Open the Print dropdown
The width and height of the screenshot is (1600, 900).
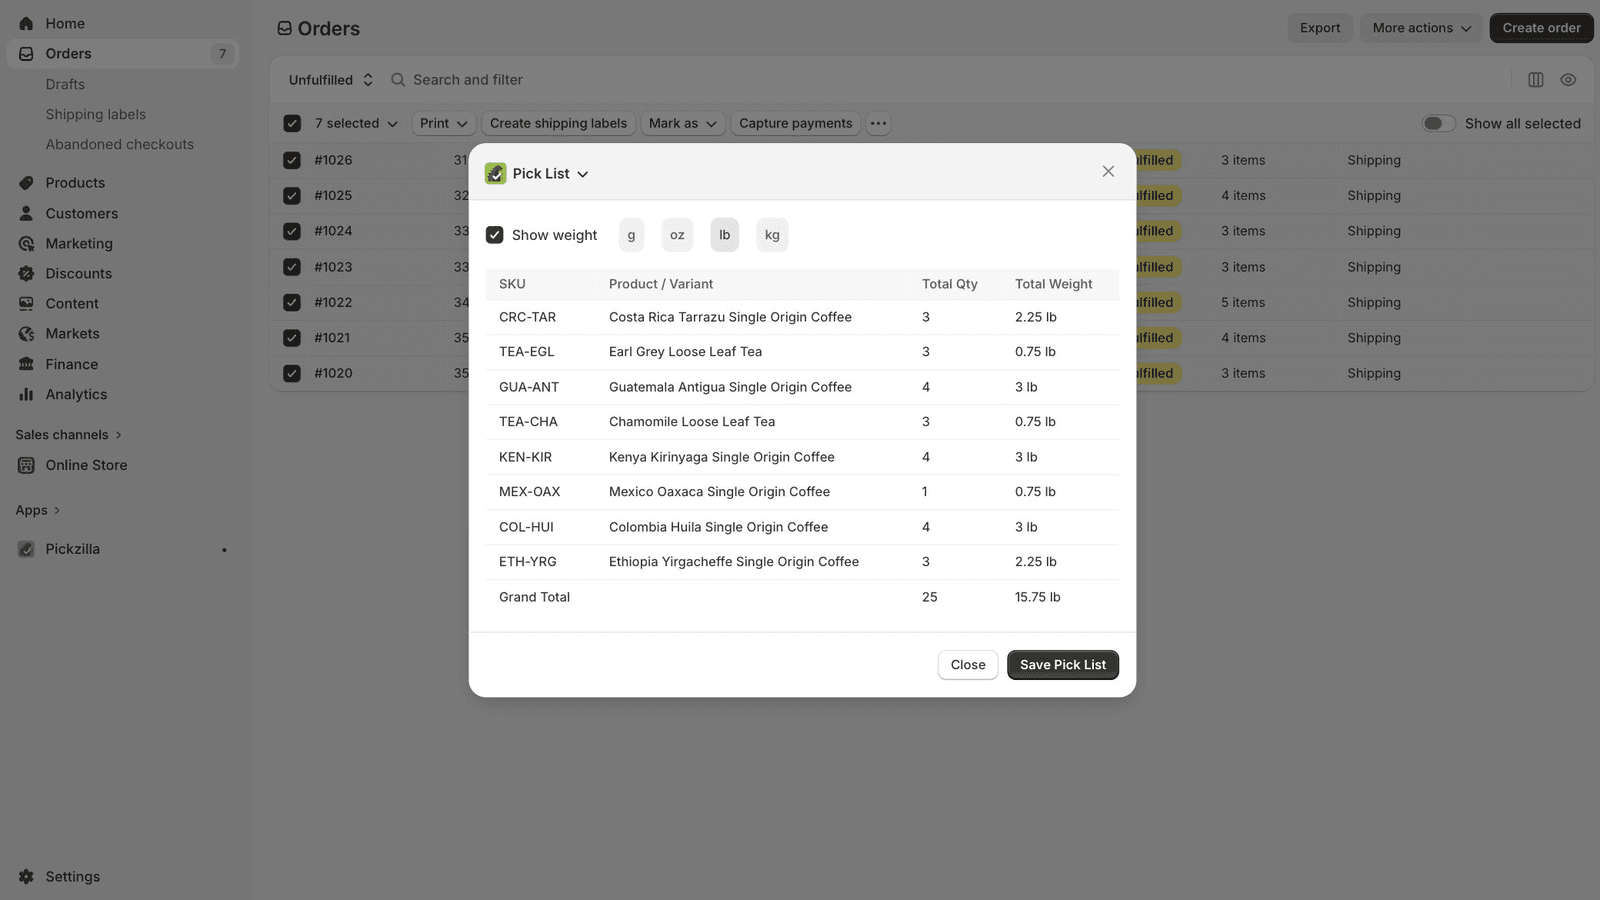point(443,123)
